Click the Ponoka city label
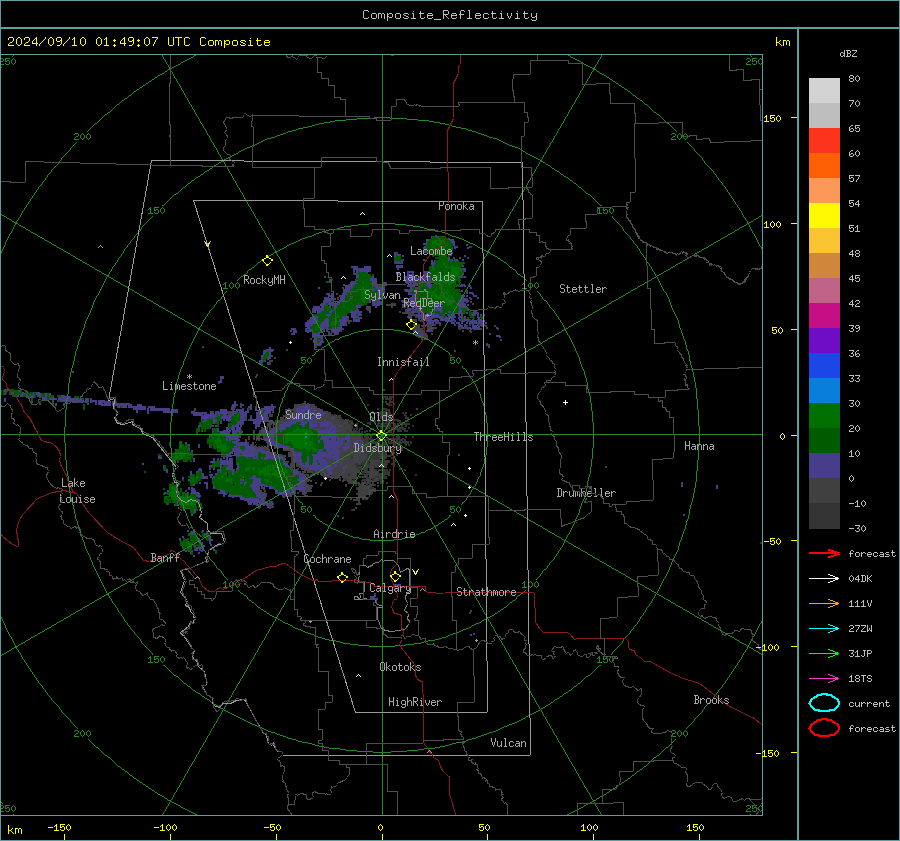 pos(456,206)
